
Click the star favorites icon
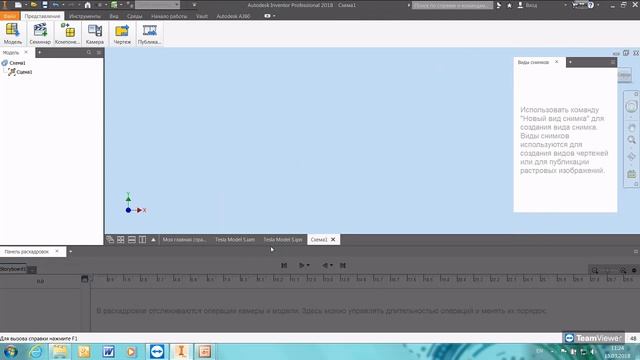[509, 5]
